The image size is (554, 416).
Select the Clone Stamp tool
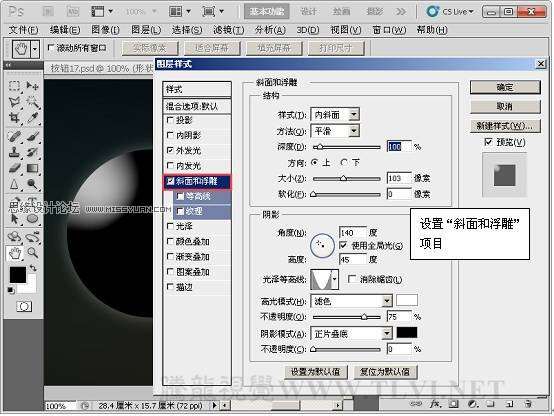pyautogui.click(x=14, y=152)
